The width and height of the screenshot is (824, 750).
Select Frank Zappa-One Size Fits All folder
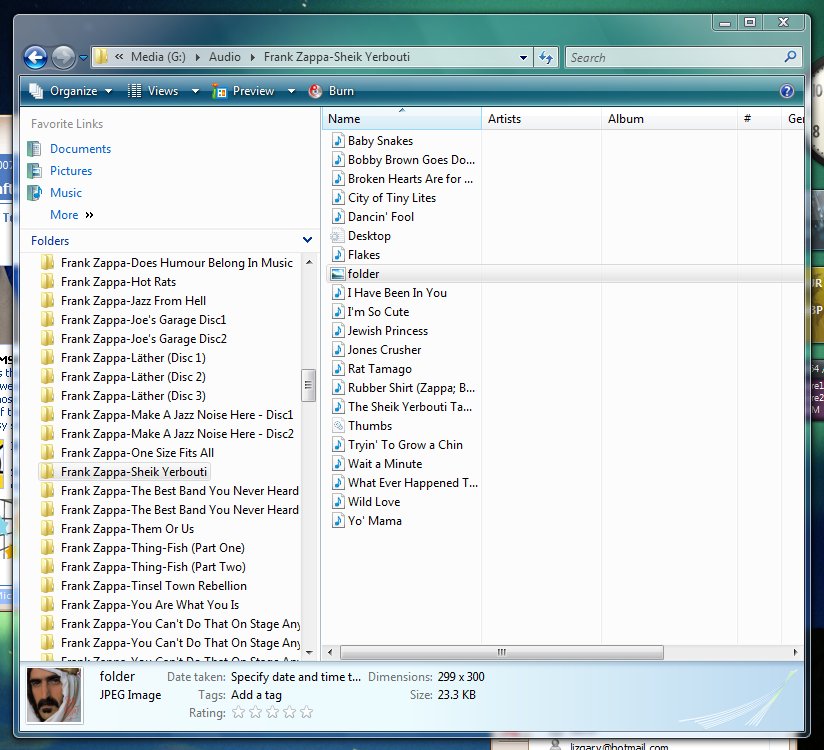pos(137,453)
